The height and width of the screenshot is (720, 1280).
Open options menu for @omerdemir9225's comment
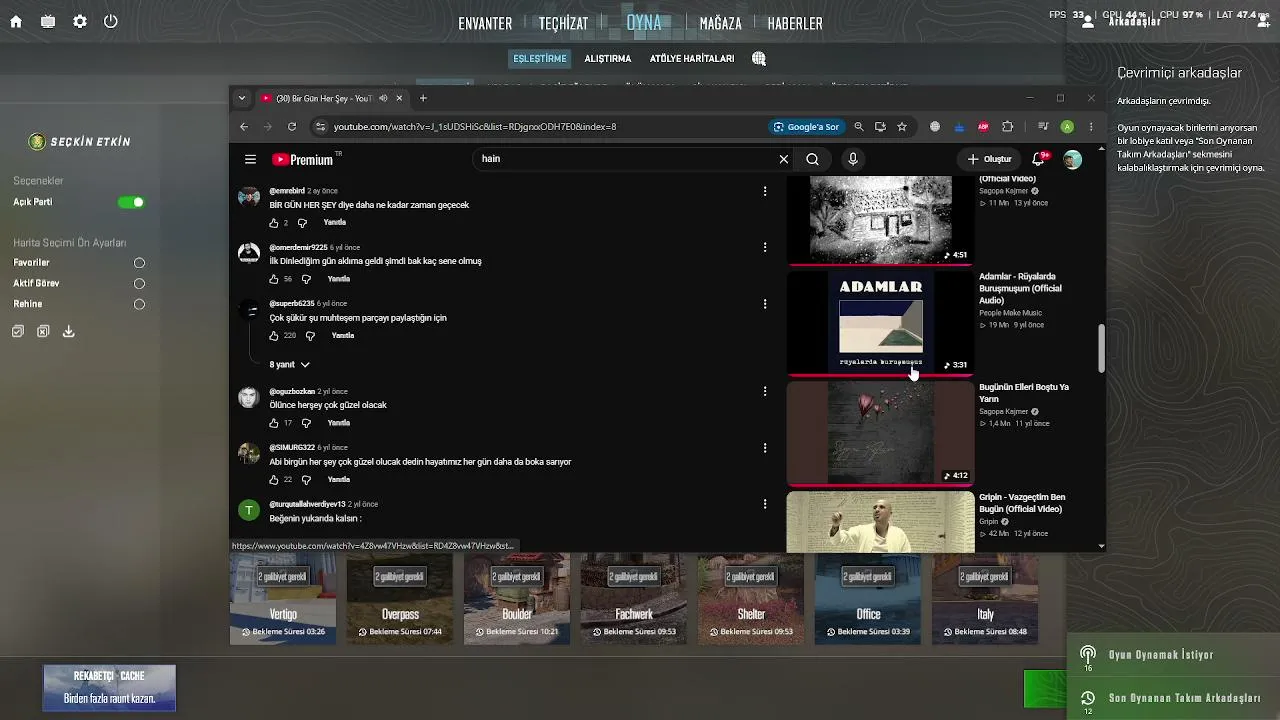(765, 247)
